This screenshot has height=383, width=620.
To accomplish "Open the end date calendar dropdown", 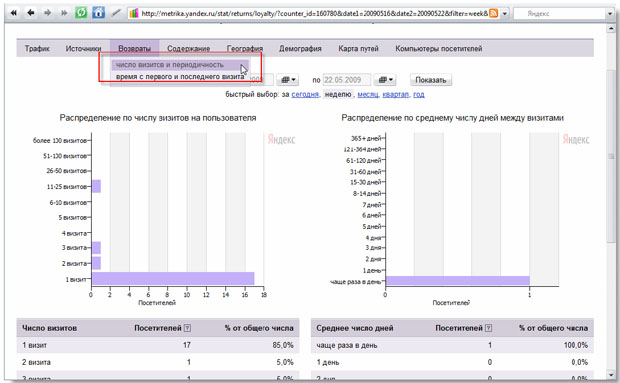I will coord(385,80).
